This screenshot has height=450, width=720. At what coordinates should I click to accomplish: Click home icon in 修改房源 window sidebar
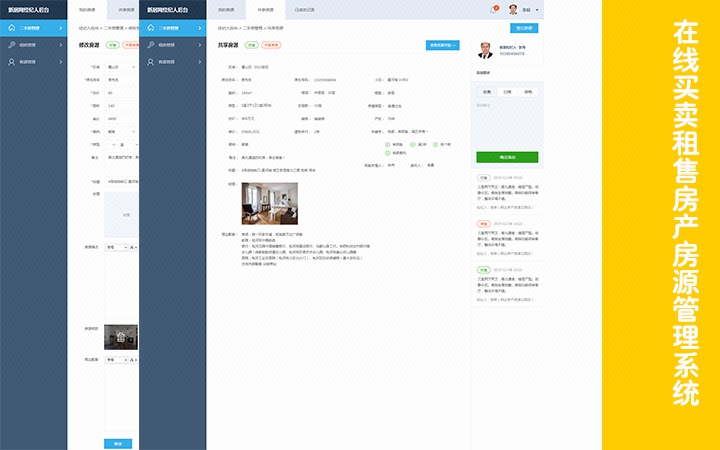(x=11, y=28)
